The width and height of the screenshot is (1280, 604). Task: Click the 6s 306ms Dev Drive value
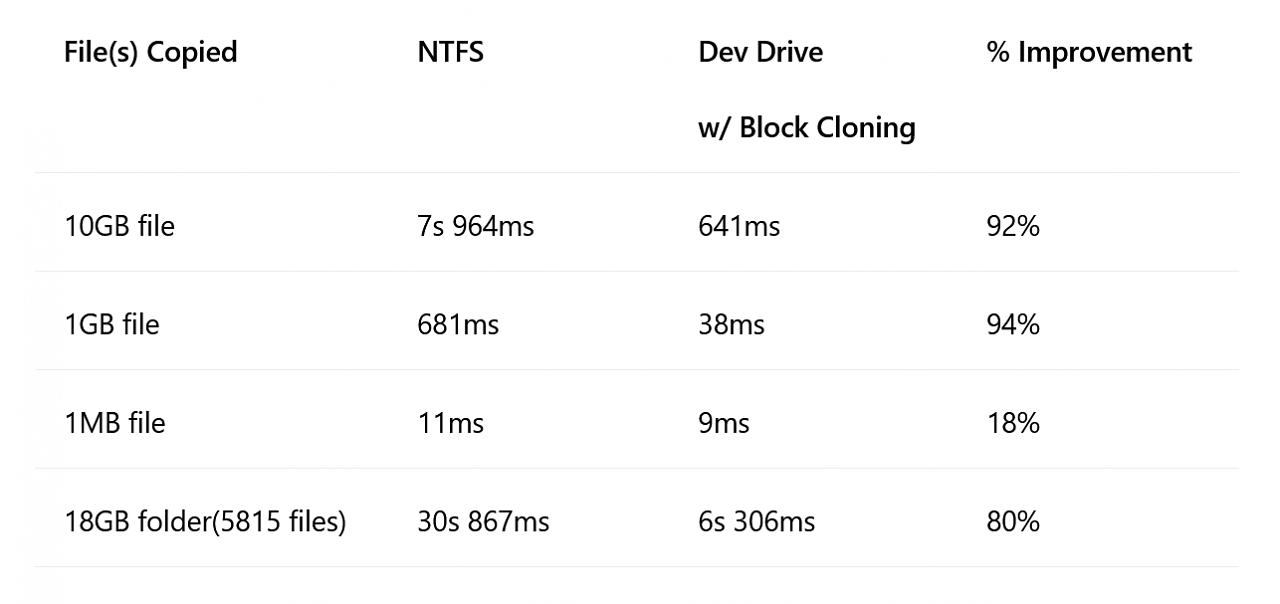[x=756, y=522]
